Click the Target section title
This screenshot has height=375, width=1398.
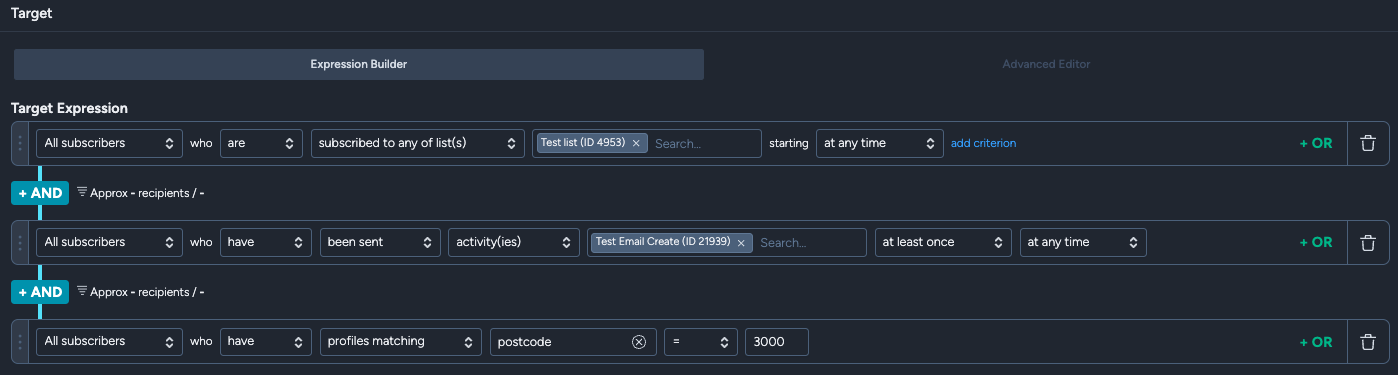(32, 14)
